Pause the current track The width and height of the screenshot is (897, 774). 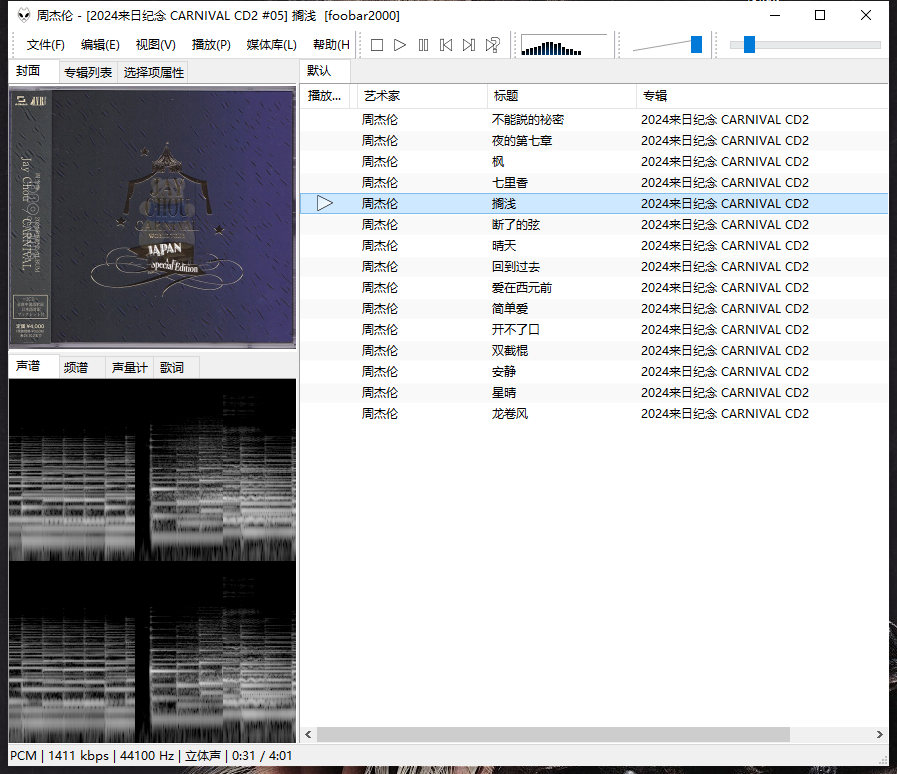click(x=423, y=45)
